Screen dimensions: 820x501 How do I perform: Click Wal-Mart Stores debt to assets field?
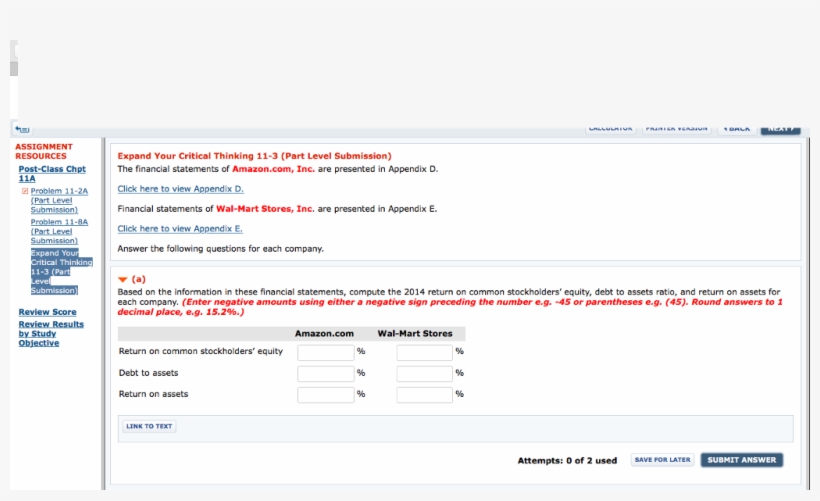click(424, 373)
